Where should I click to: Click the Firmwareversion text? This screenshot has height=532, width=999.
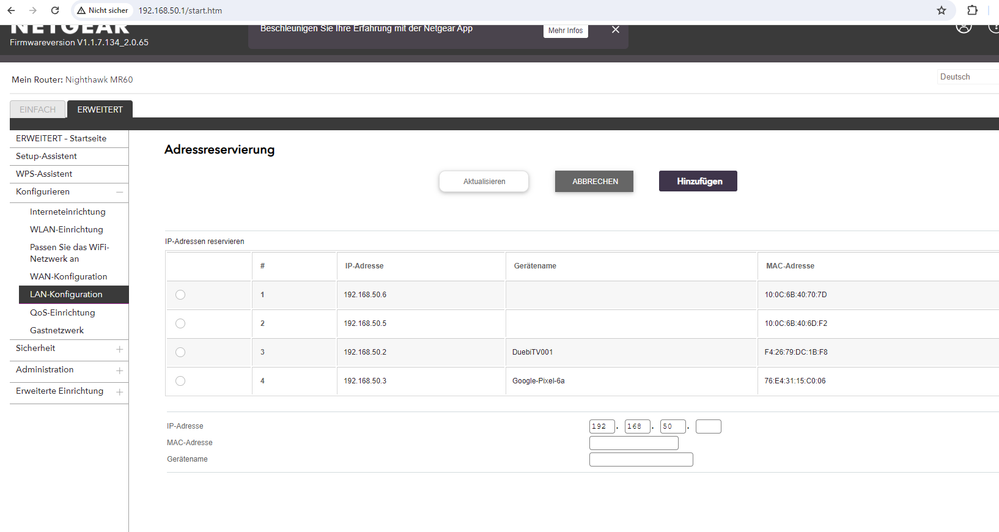point(79,43)
